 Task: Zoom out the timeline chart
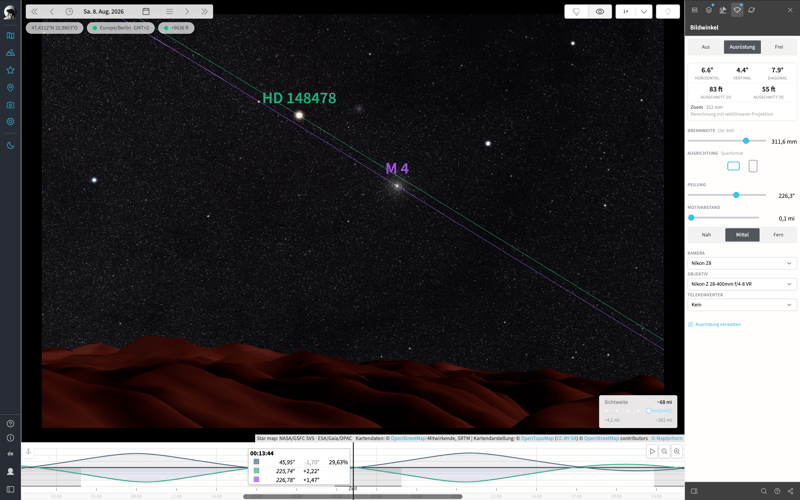664,451
